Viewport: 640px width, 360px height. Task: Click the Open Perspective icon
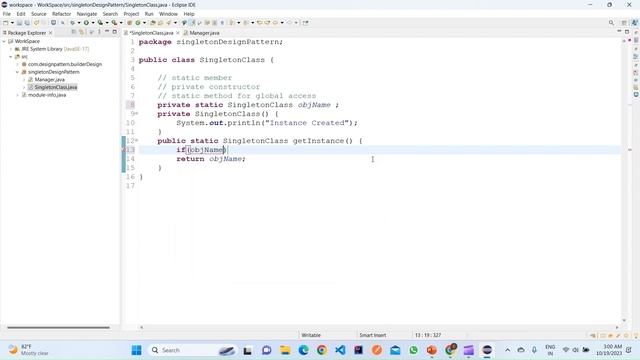(624, 23)
